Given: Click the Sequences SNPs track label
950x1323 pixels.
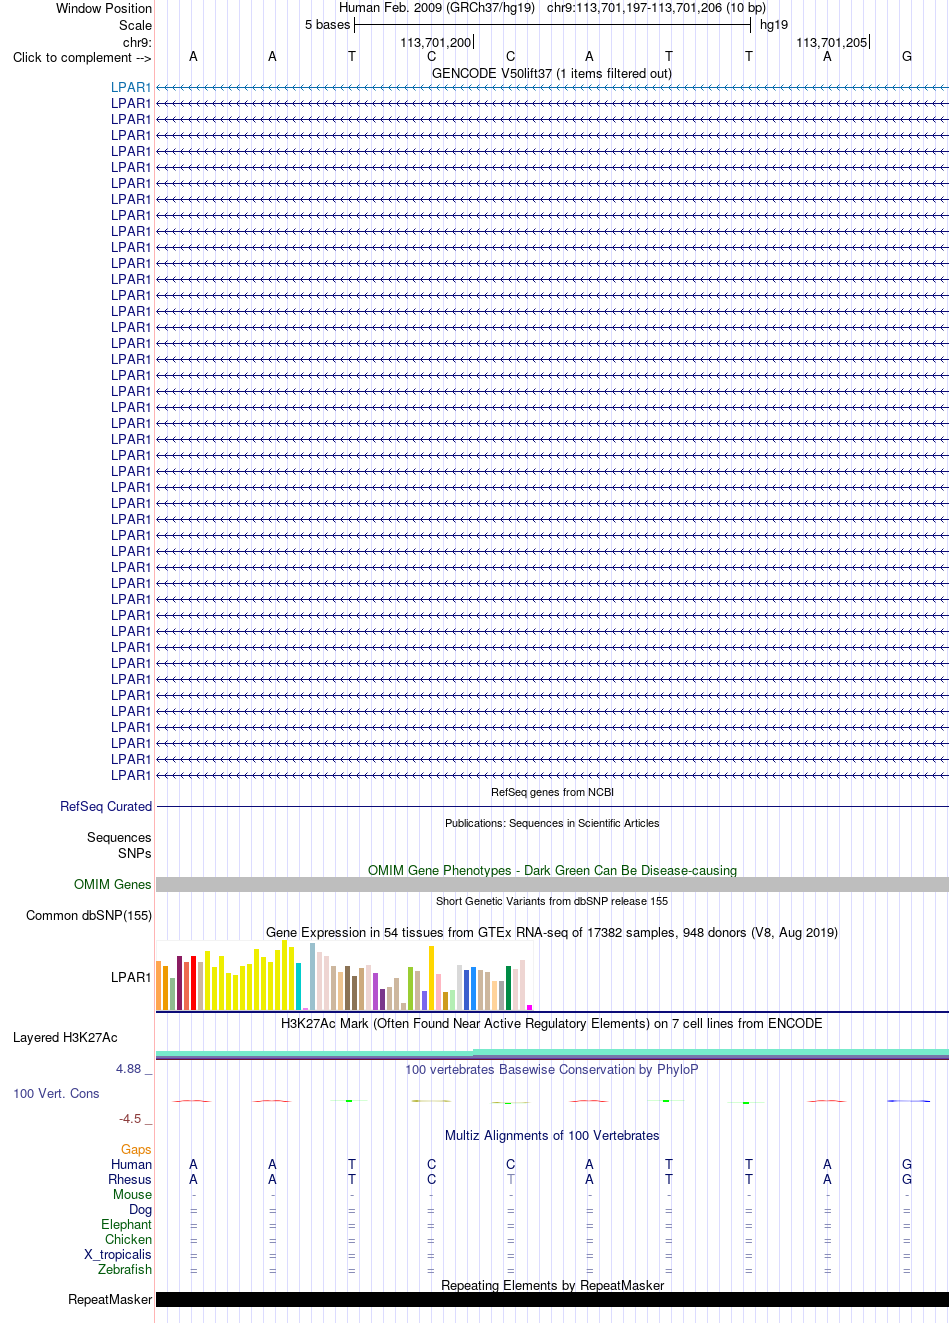Looking at the screenshot, I should (x=119, y=845).
